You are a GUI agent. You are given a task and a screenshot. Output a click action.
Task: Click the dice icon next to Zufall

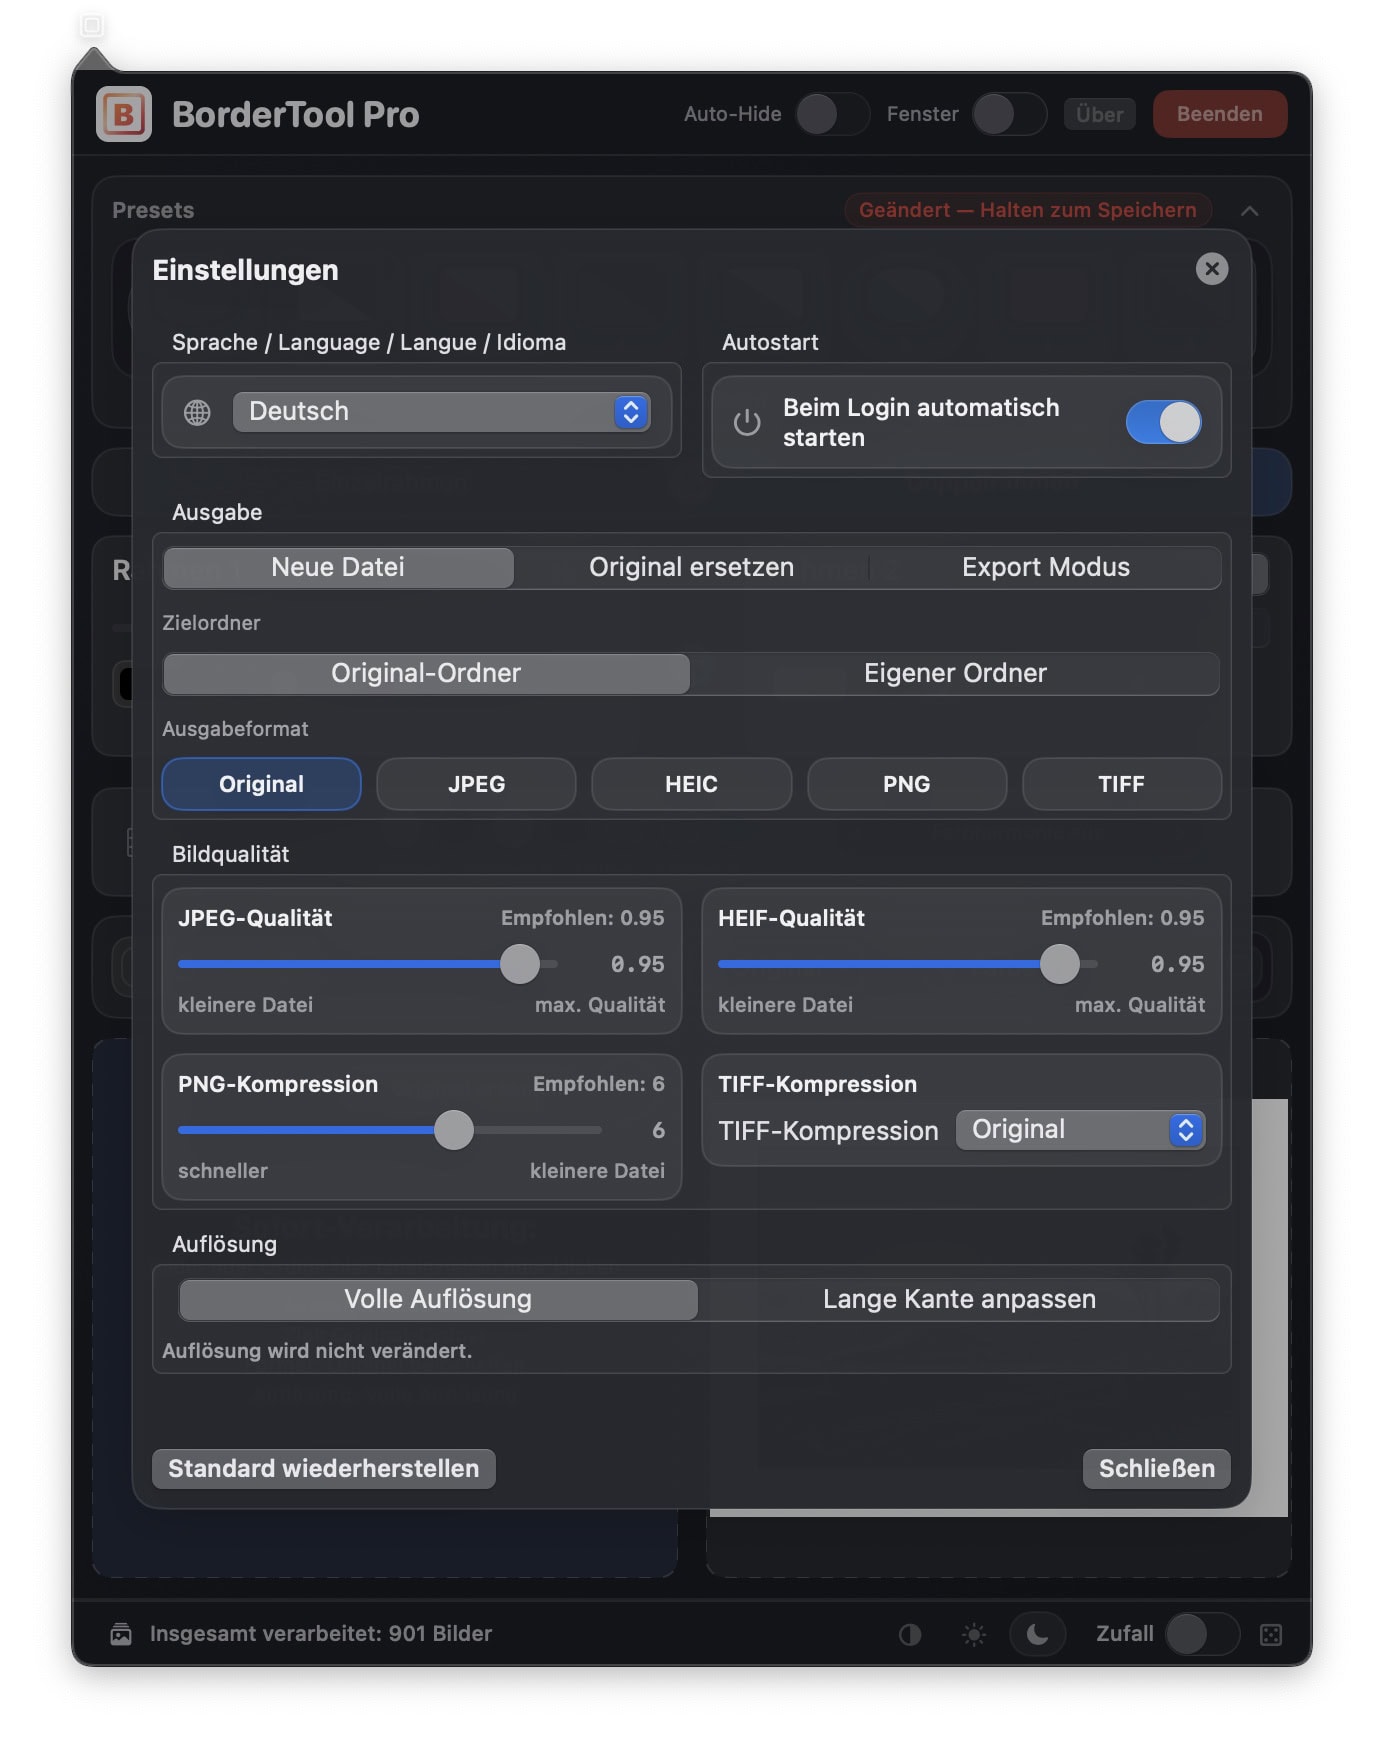point(1271,1634)
